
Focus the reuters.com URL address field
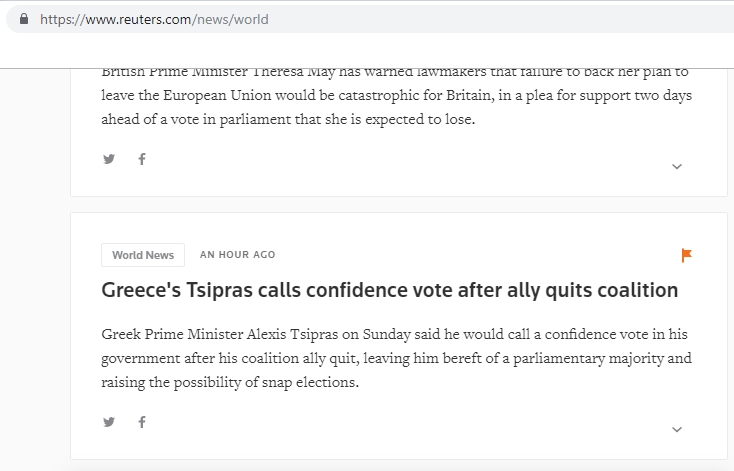tap(300, 19)
